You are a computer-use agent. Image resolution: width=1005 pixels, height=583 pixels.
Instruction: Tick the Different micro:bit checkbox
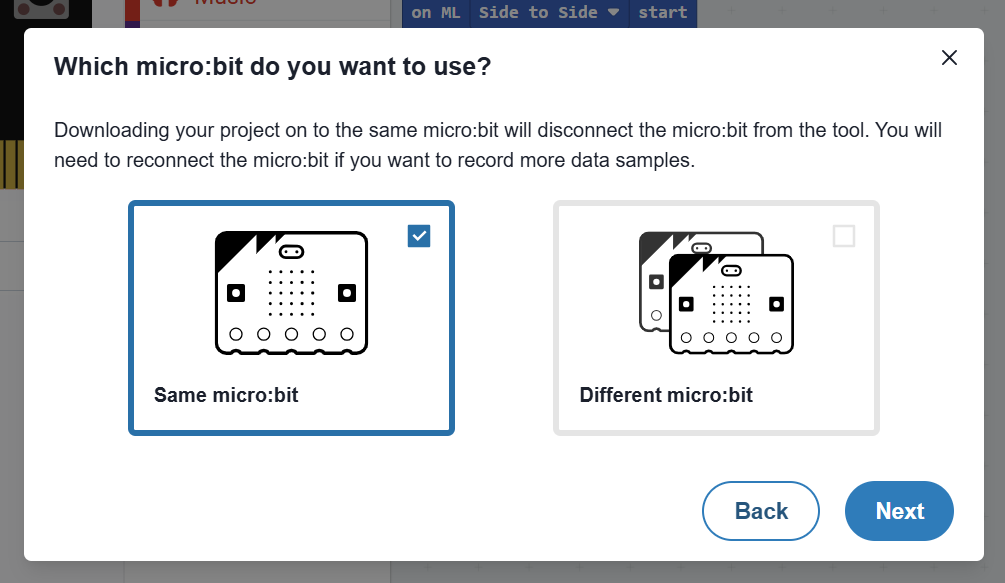click(844, 236)
